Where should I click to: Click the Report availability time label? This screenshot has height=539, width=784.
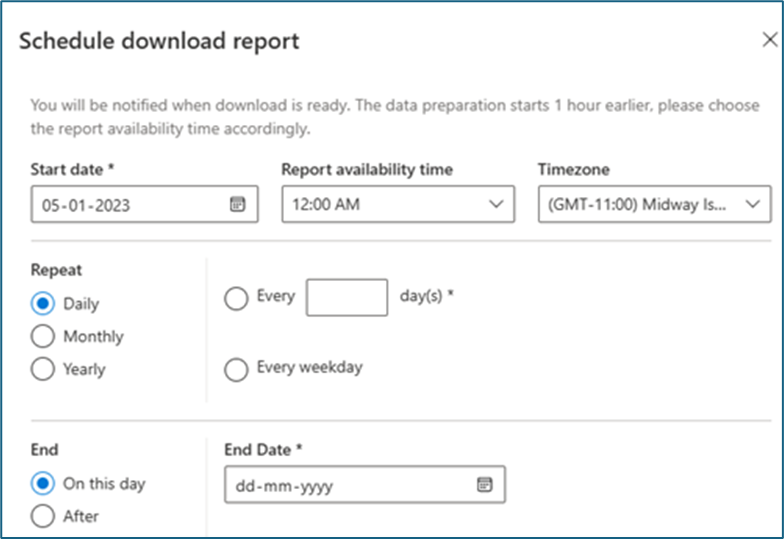point(366,170)
